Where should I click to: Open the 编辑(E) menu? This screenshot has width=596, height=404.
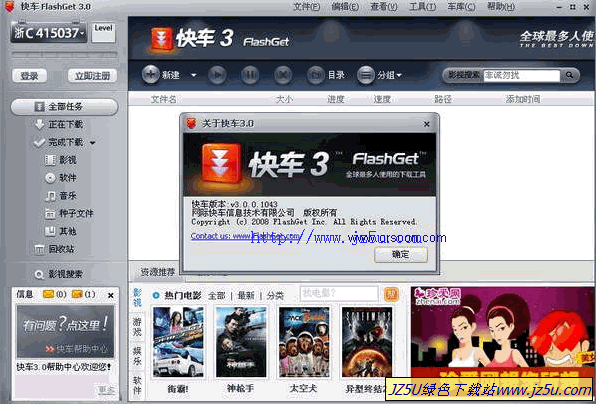(x=345, y=7)
